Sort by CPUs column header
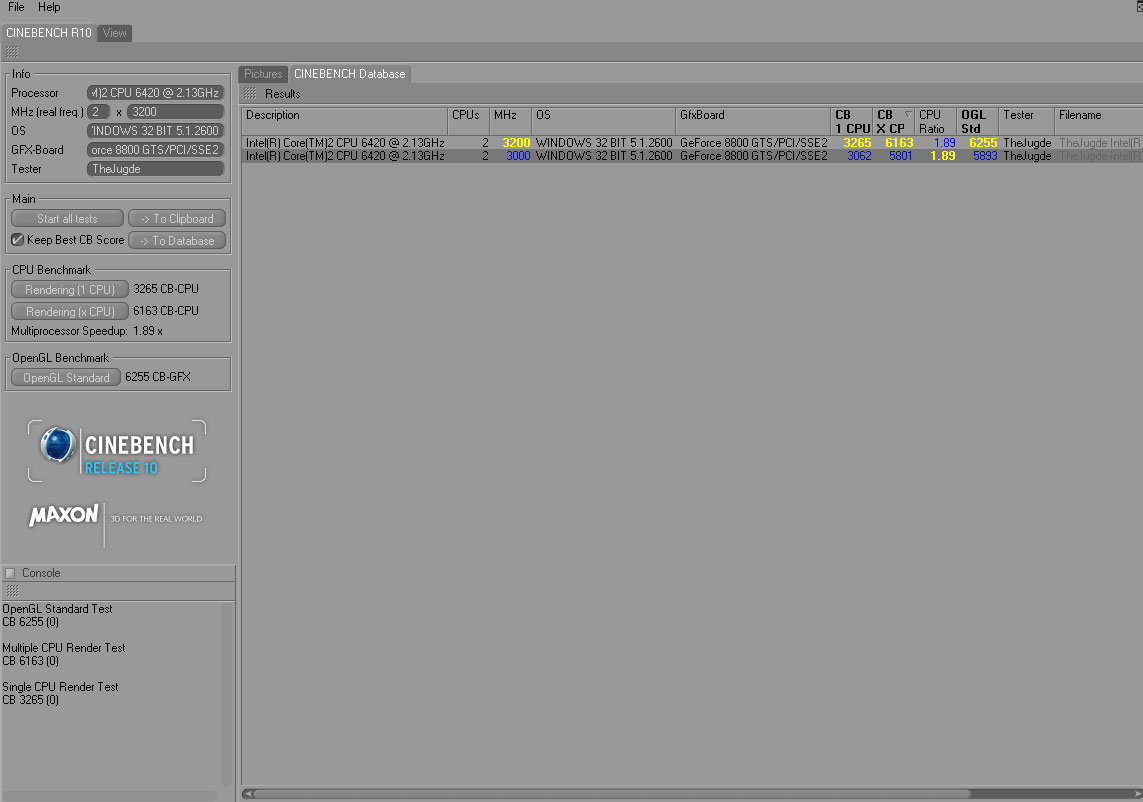 click(468, 121)
